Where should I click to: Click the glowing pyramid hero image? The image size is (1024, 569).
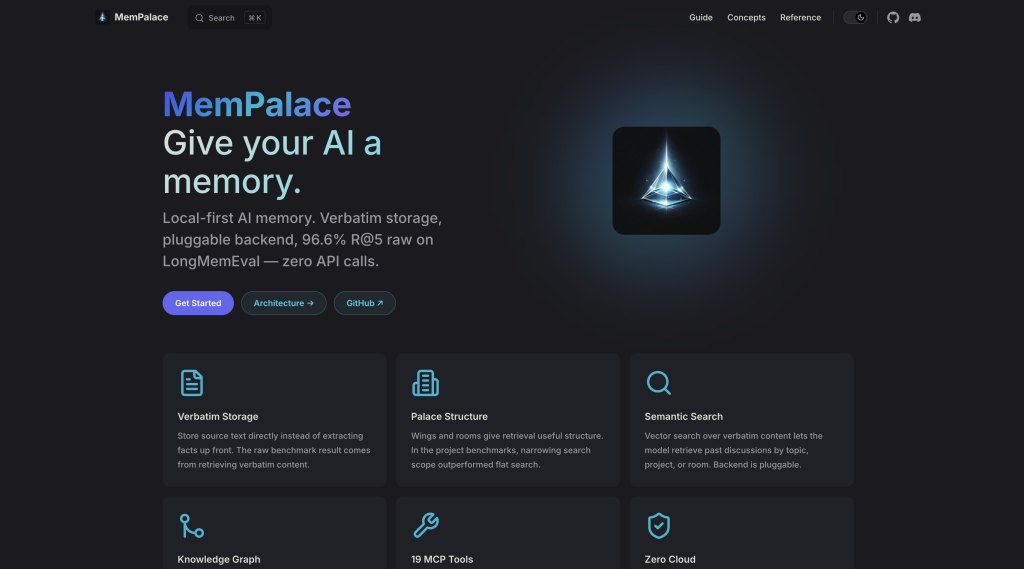click(666, 181)
